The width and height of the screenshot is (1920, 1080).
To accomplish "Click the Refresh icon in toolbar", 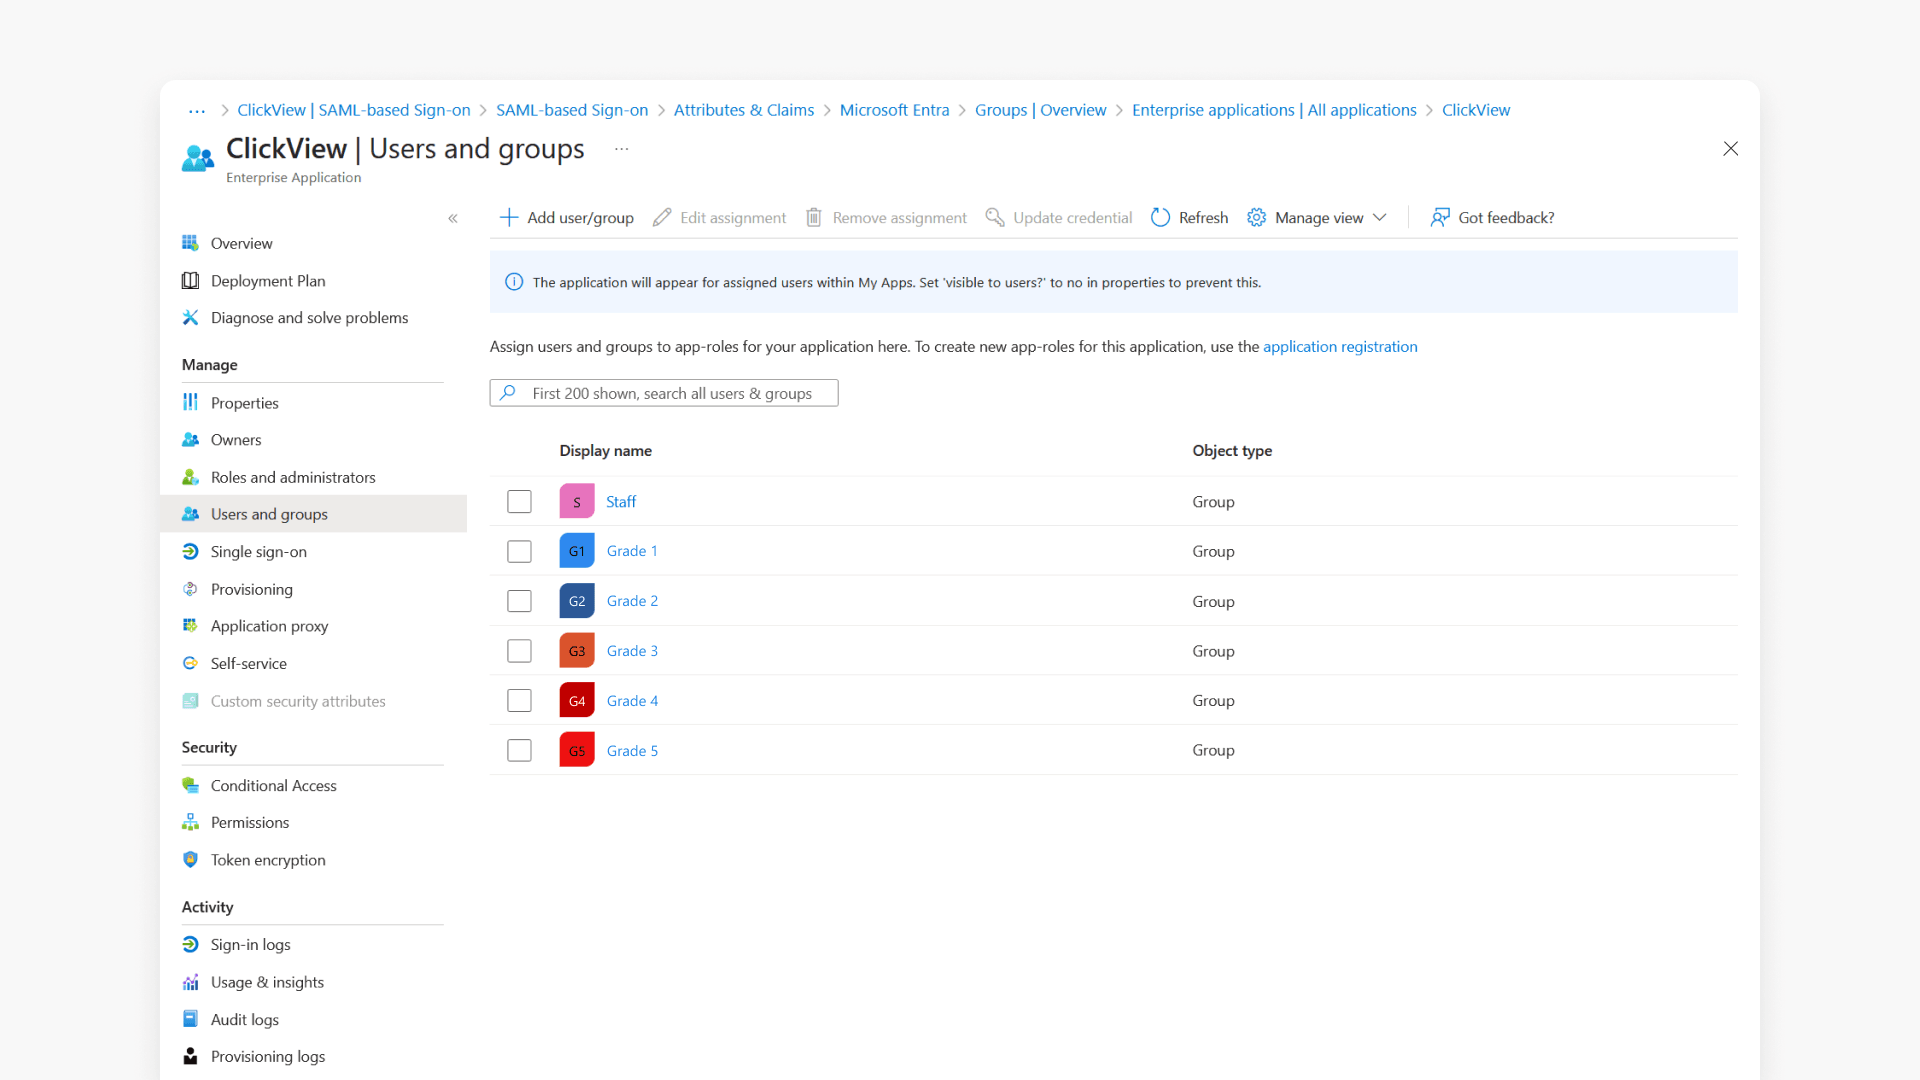I will pos(1160,217).
